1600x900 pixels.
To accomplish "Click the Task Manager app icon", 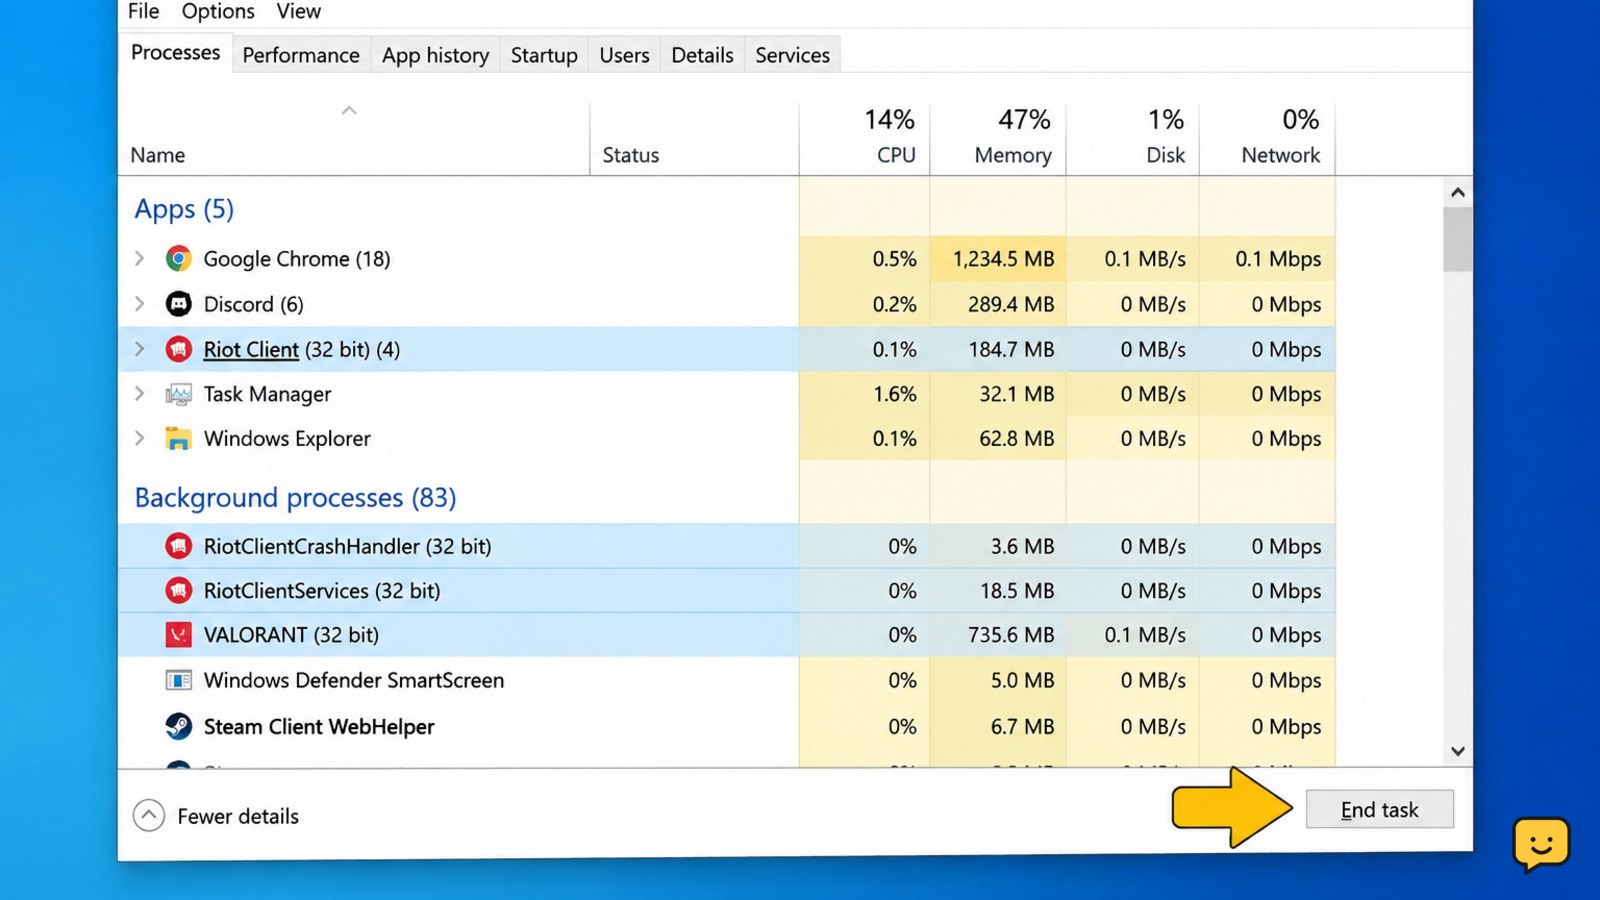I will [x=179, y=394].
